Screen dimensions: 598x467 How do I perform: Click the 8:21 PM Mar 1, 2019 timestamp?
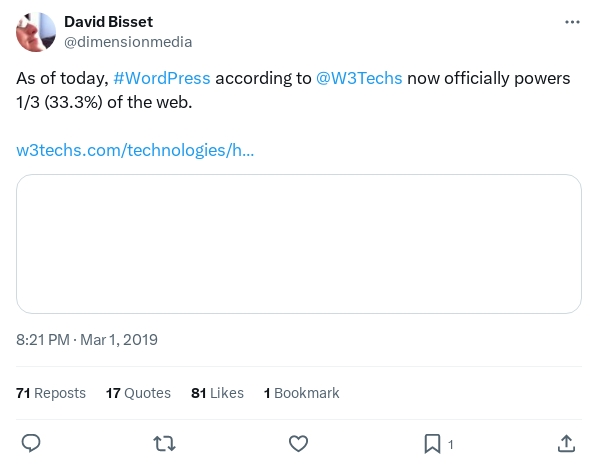coord(87,340)
